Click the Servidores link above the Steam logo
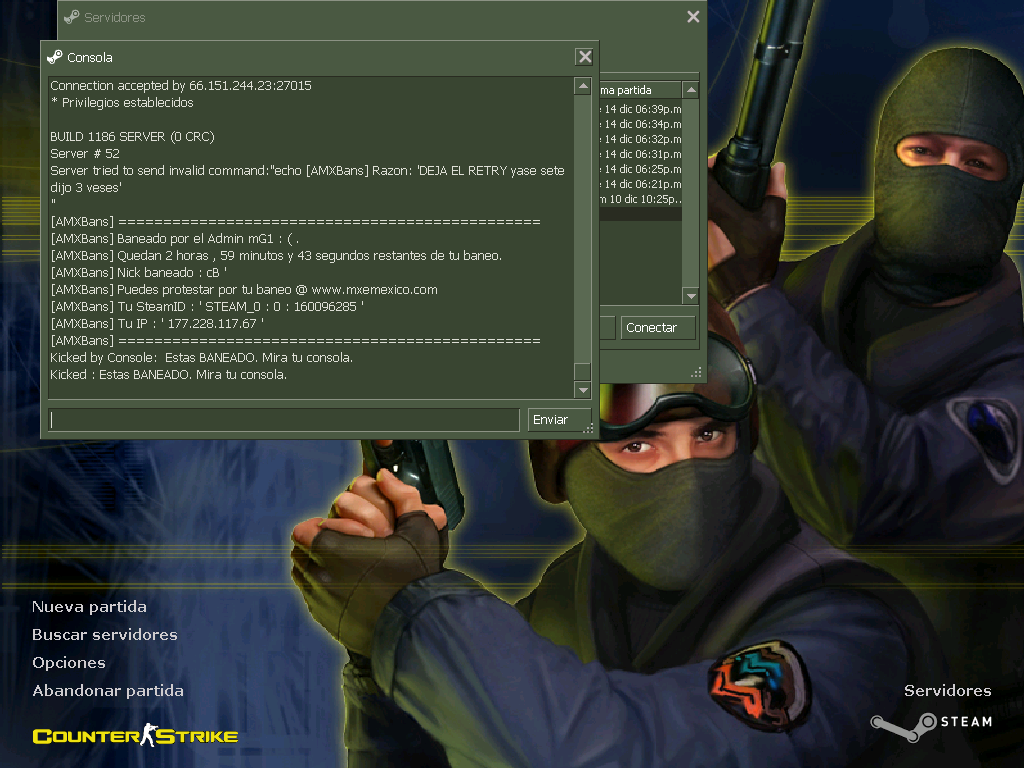Image resolution: width=1024 pixels, height=768 pixels. click(x=948, y=691)
